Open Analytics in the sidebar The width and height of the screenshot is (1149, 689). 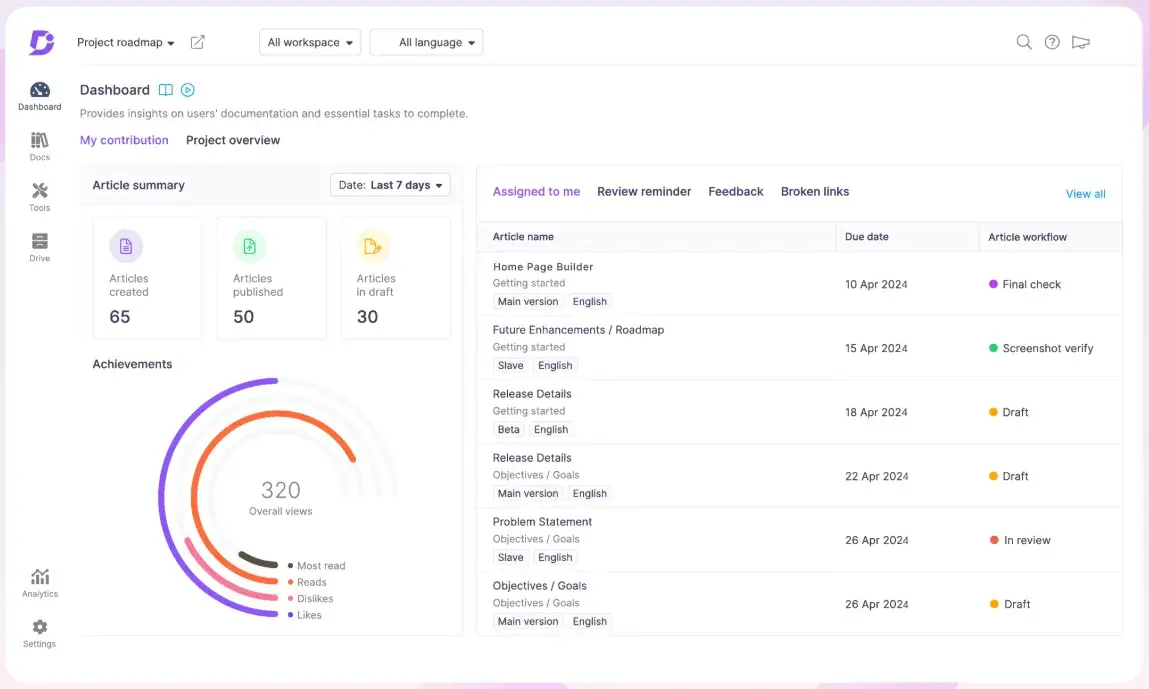[40, 582]
